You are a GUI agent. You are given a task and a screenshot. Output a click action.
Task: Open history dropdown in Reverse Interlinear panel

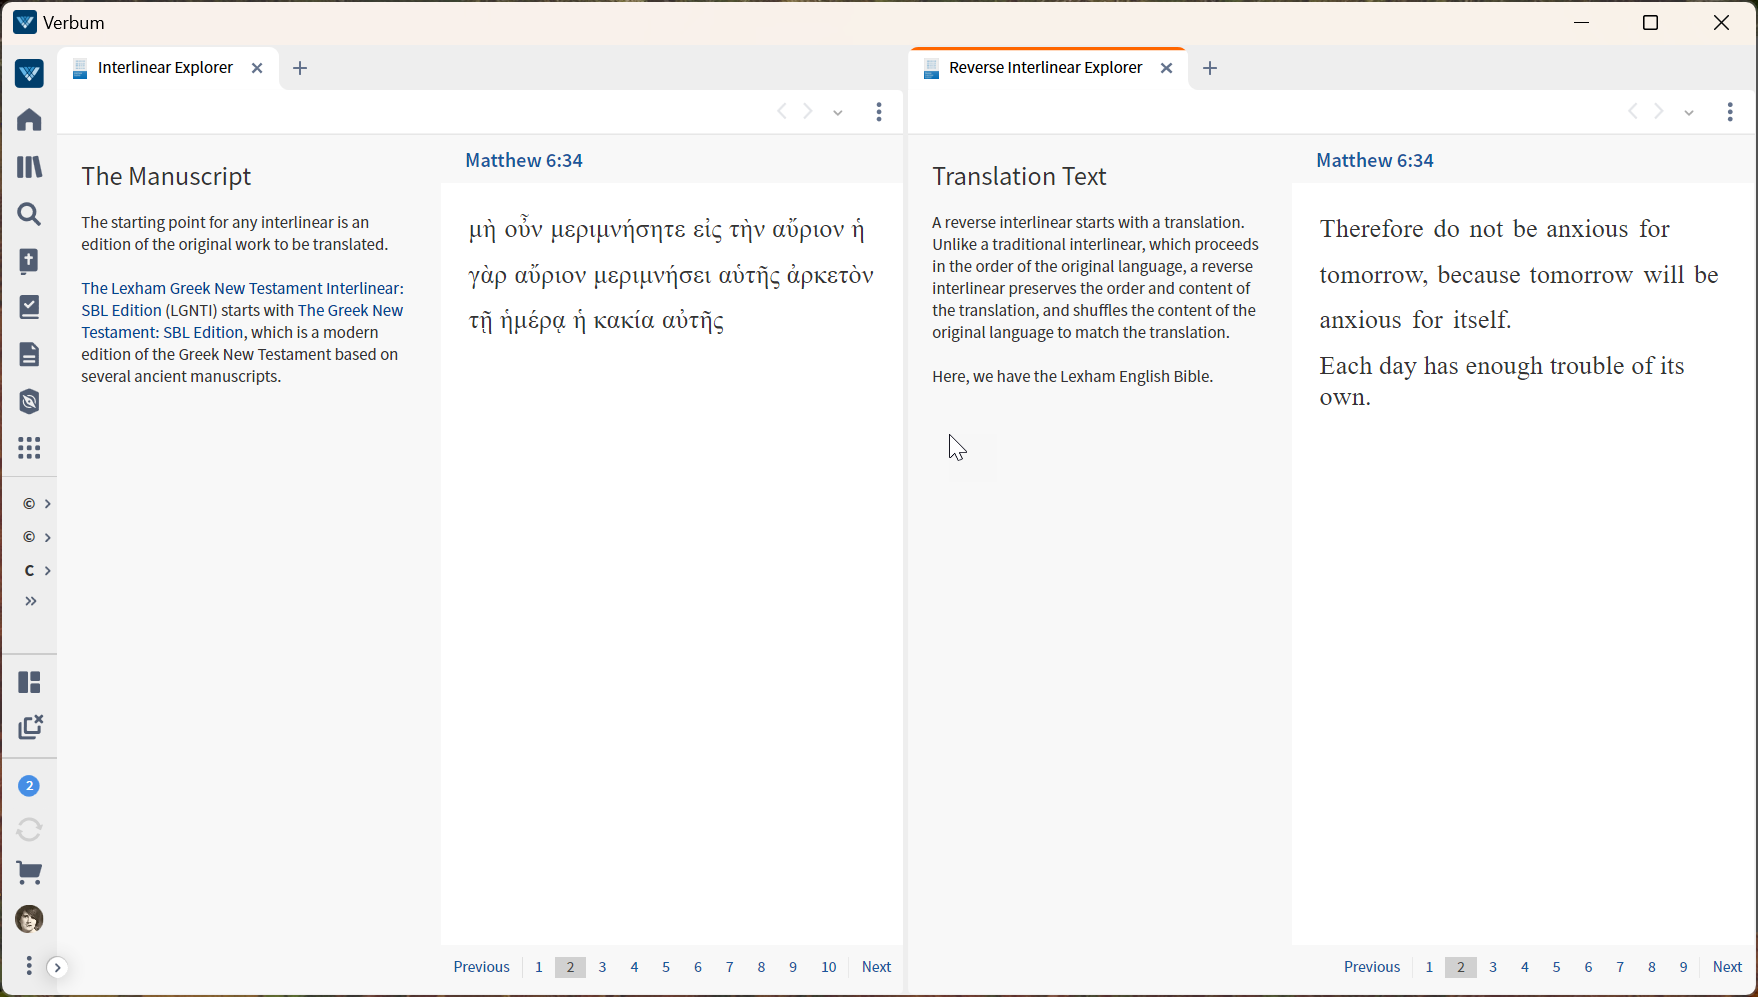[x=1689, y=113]
